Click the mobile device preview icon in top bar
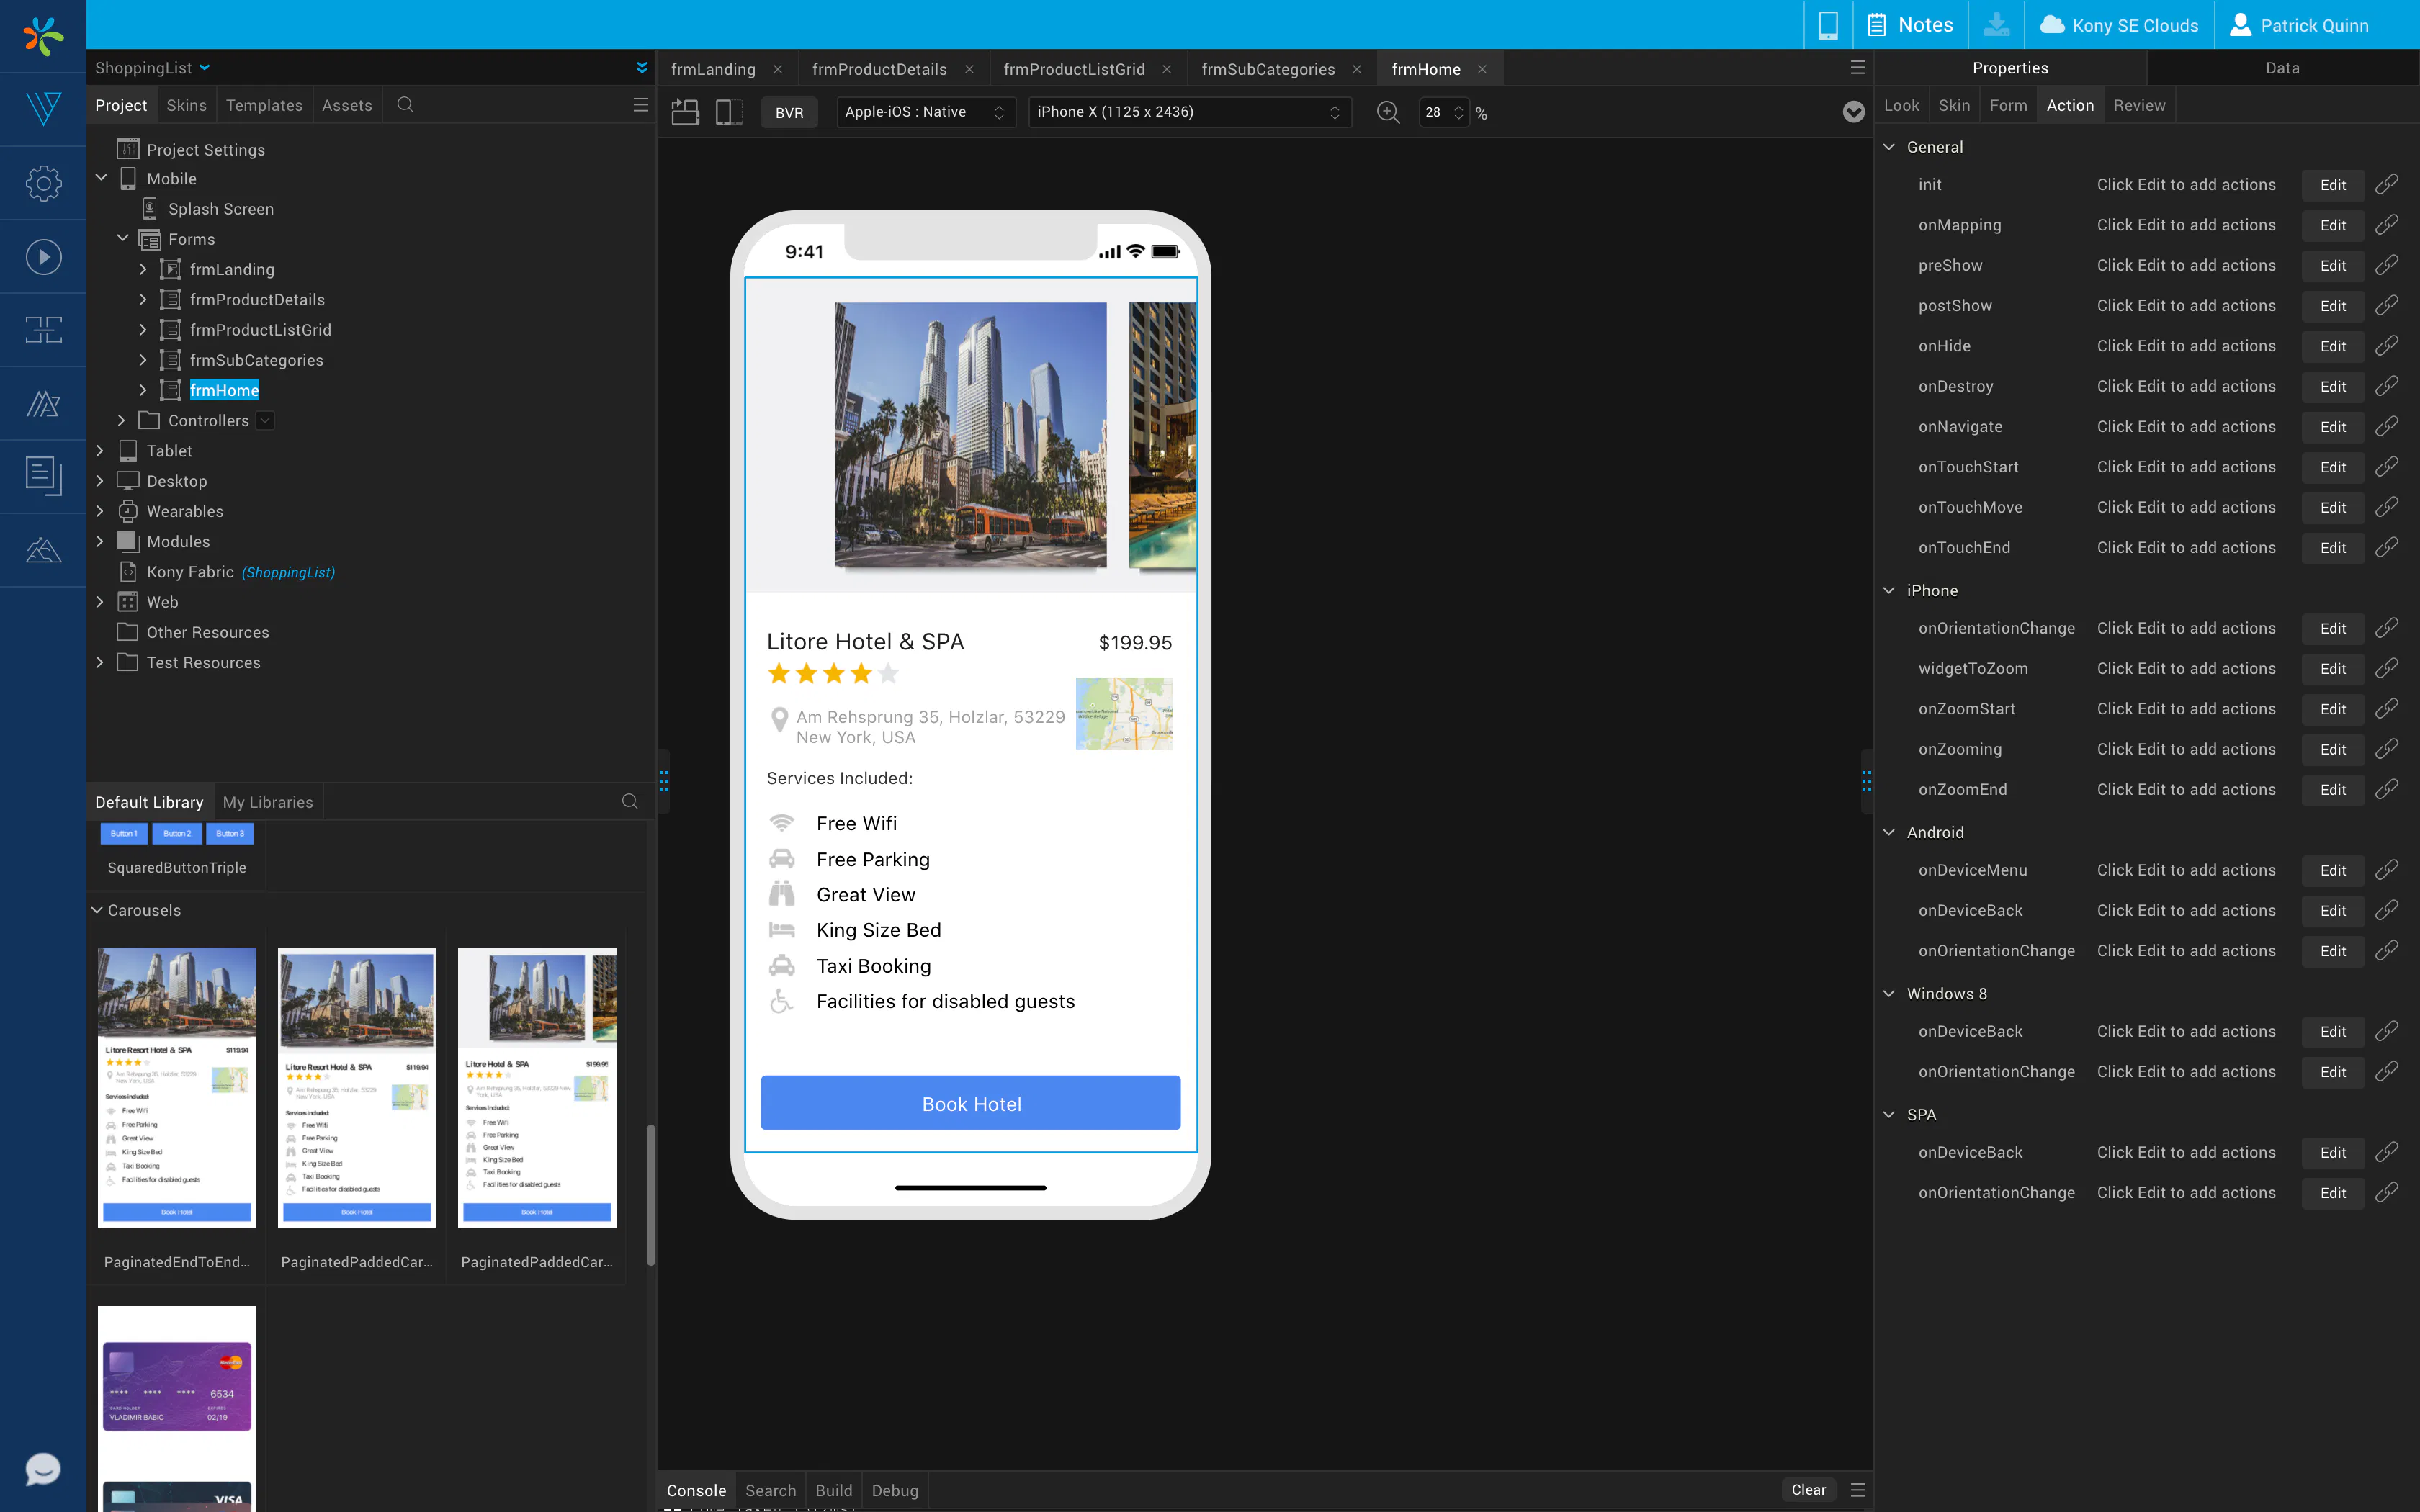2420x1512 pixels. [1828, 25]
